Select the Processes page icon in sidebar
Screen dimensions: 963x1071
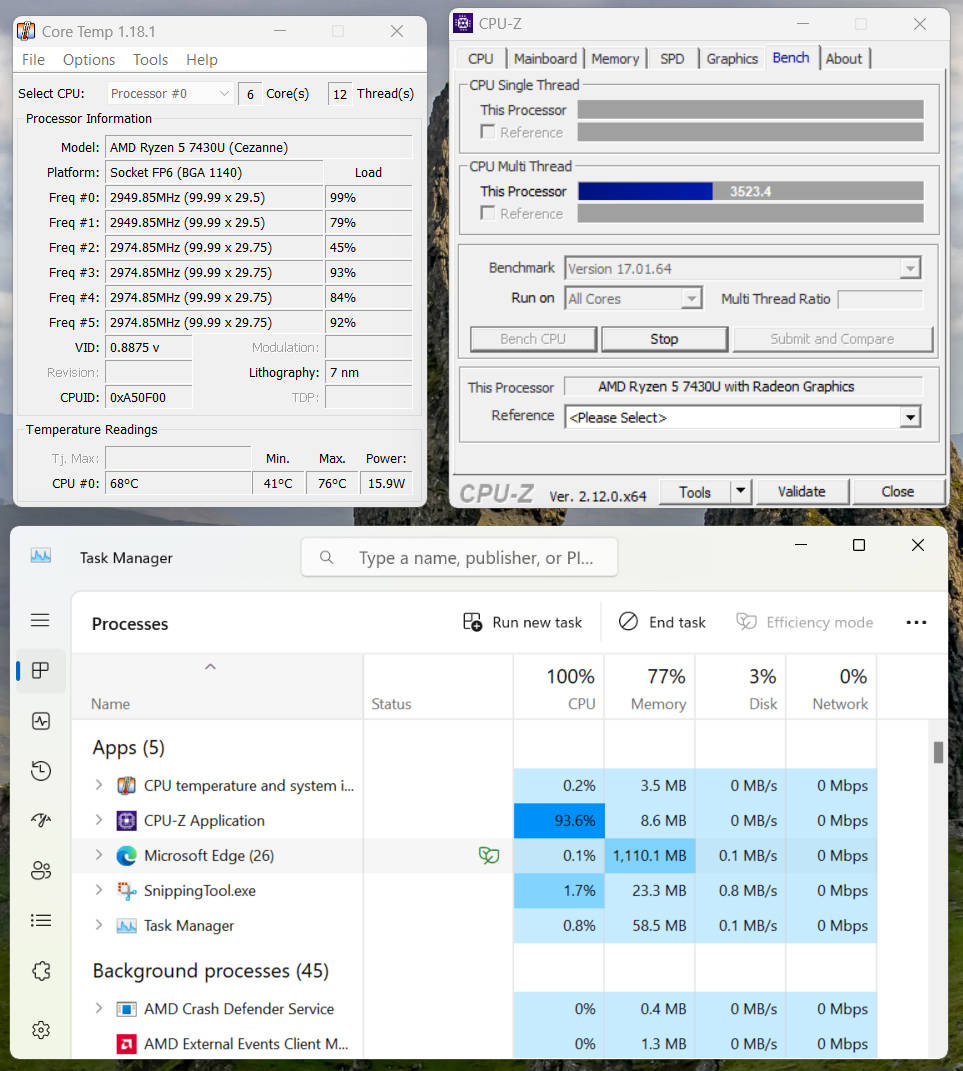40,671
